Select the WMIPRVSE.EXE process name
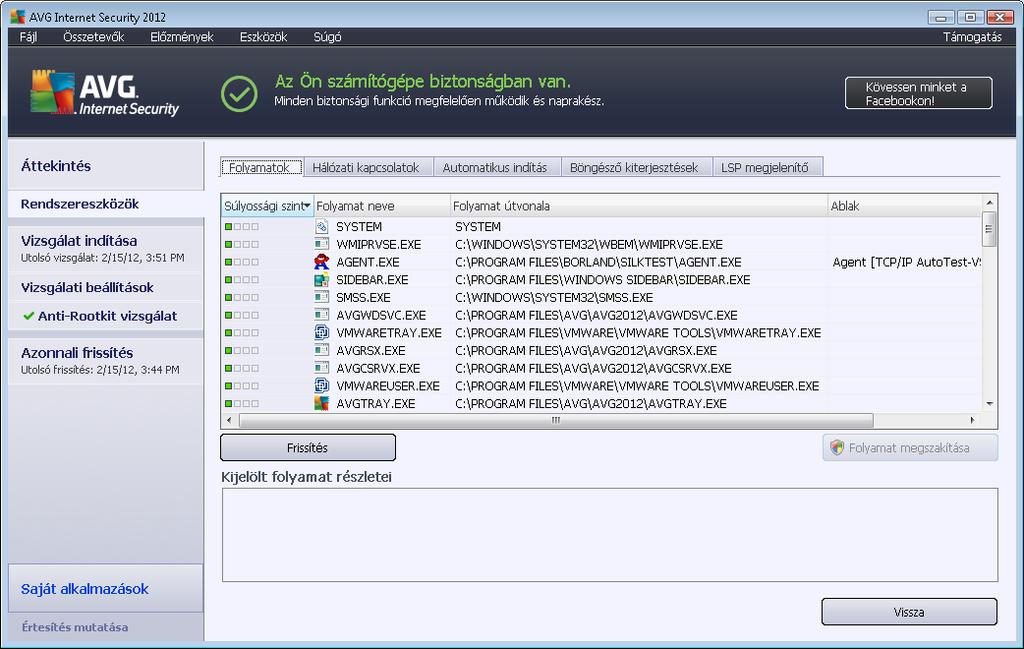 (379, 244)
